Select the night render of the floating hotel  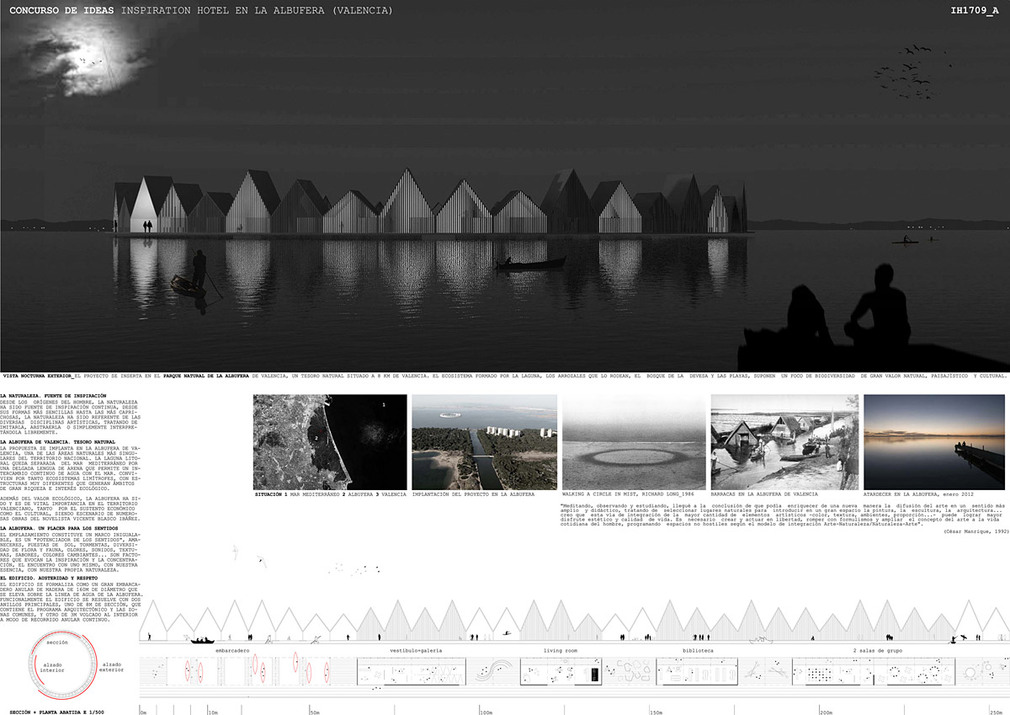[505, 186]
